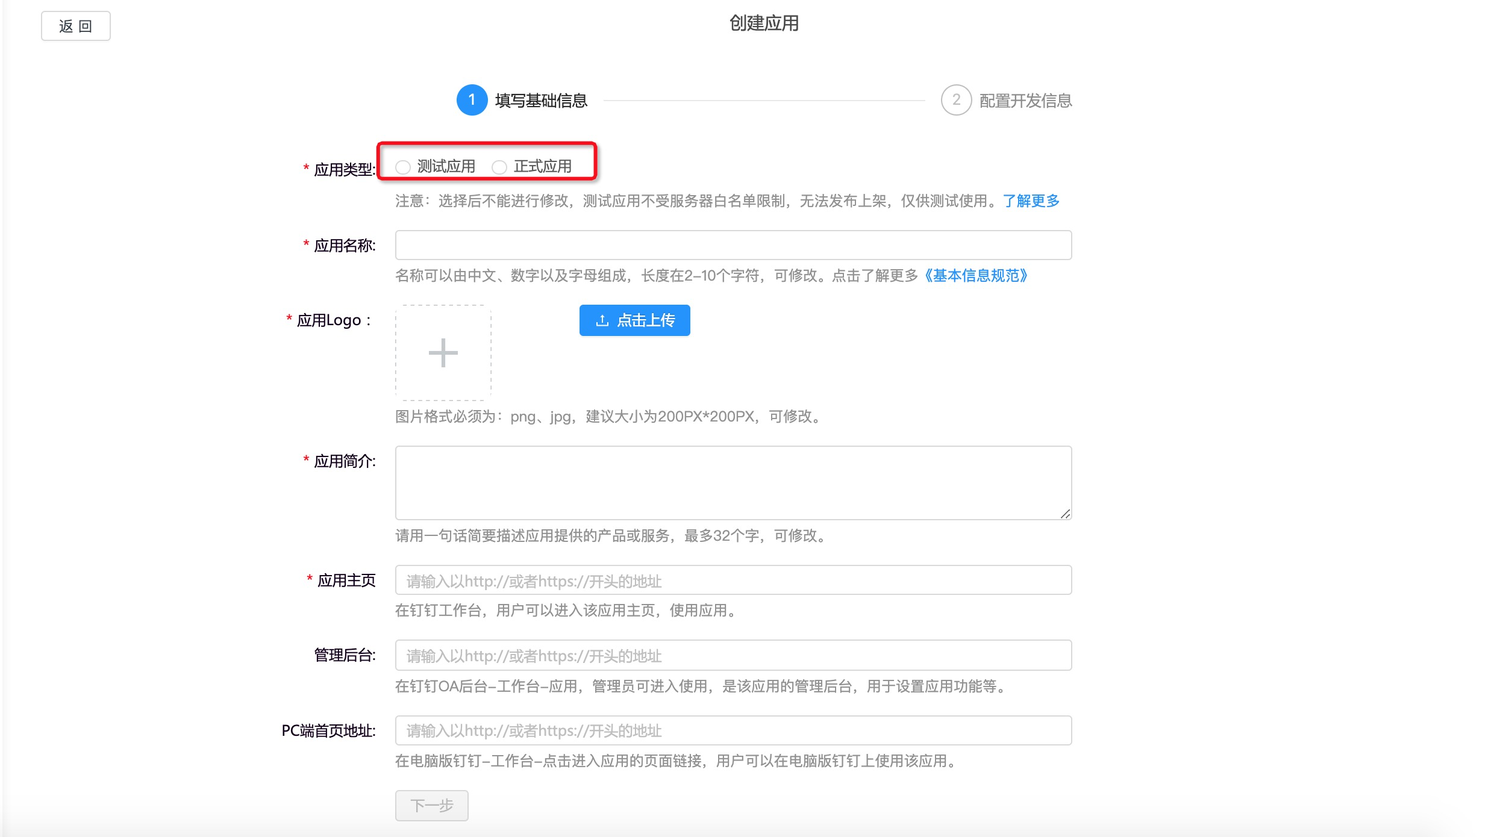The width and height of the screenshot is (1500, 837).
Task: Select the 测试应用 radio option
Action: 403,167
